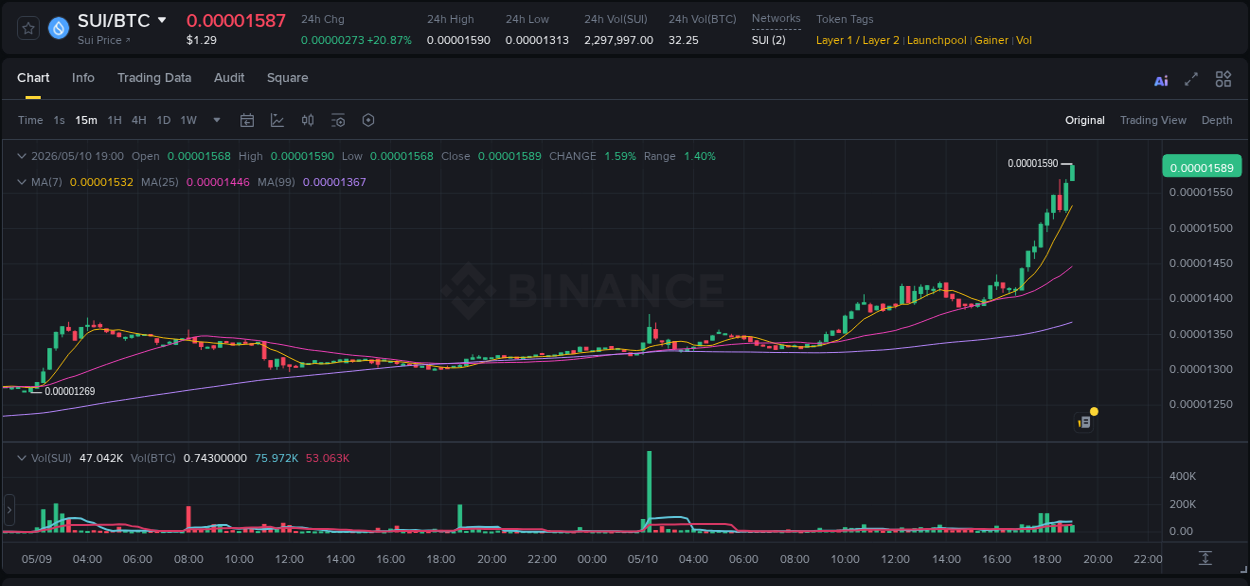Open the go-to-date calendar icon

click(247, 120)
